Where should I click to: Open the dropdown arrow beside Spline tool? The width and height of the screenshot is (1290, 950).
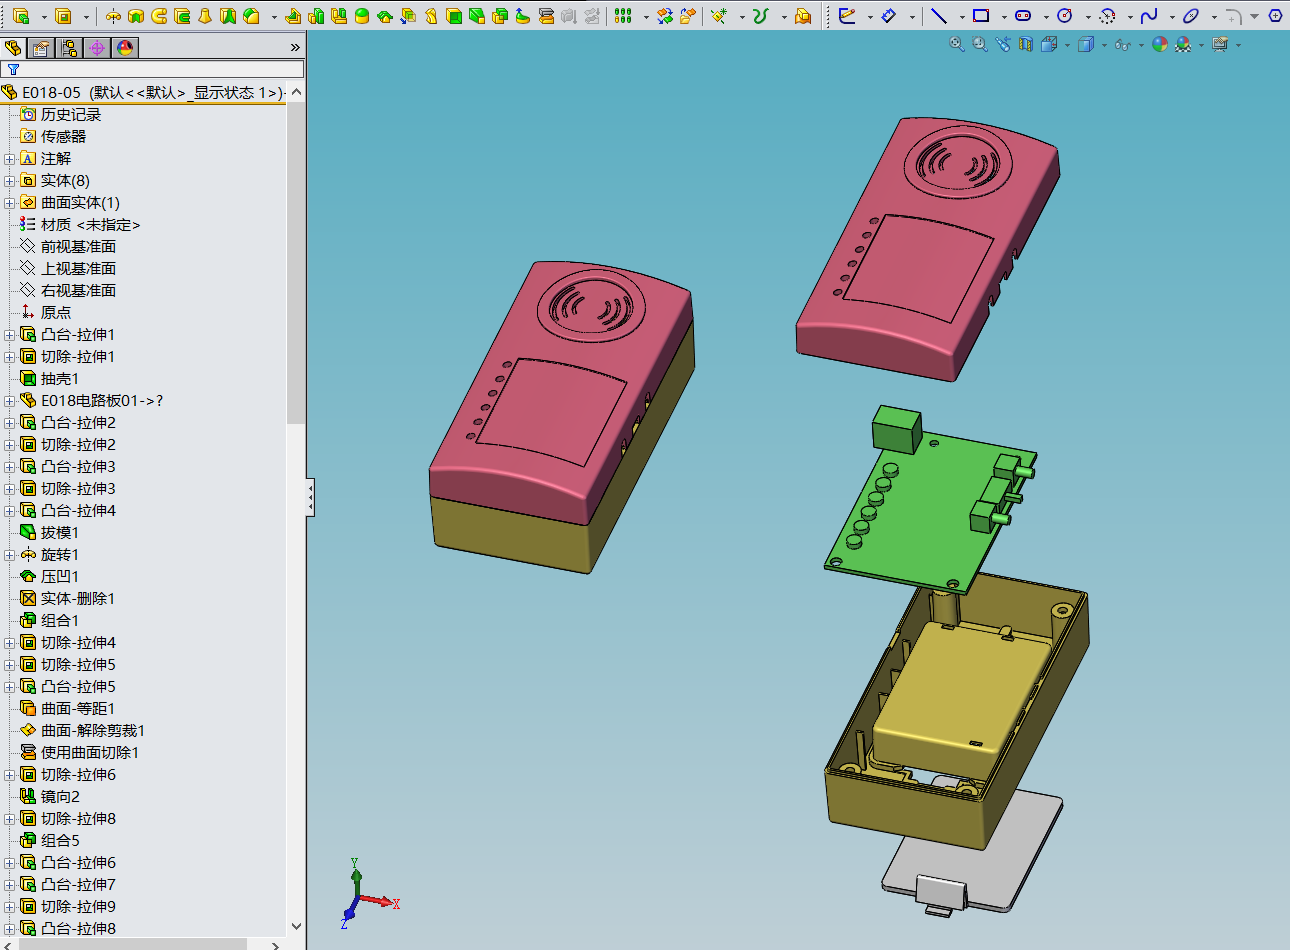pos(1172,17)
